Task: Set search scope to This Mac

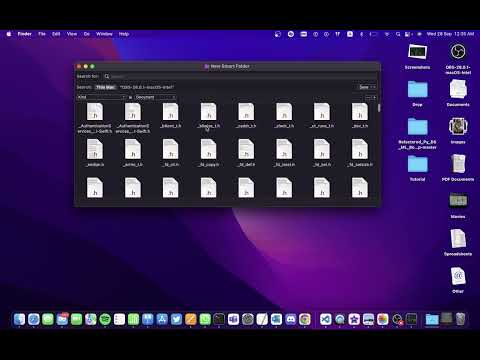Action: tap(105, 87)
